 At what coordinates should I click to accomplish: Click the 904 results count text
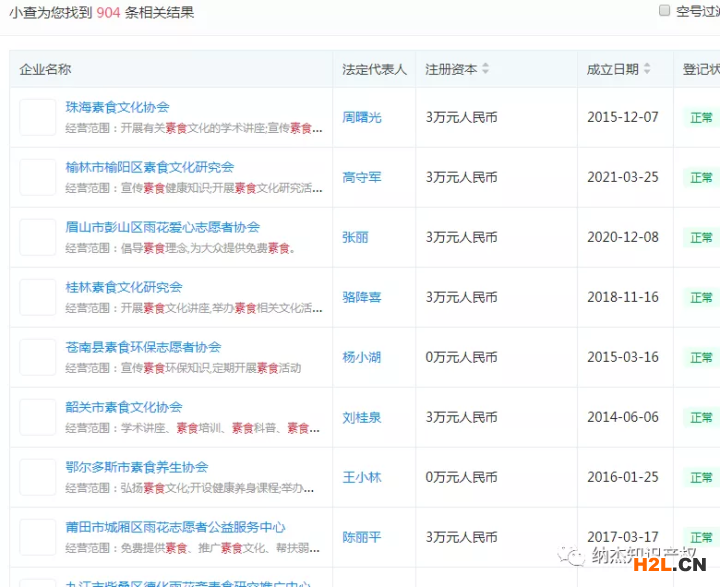point(108,12)
